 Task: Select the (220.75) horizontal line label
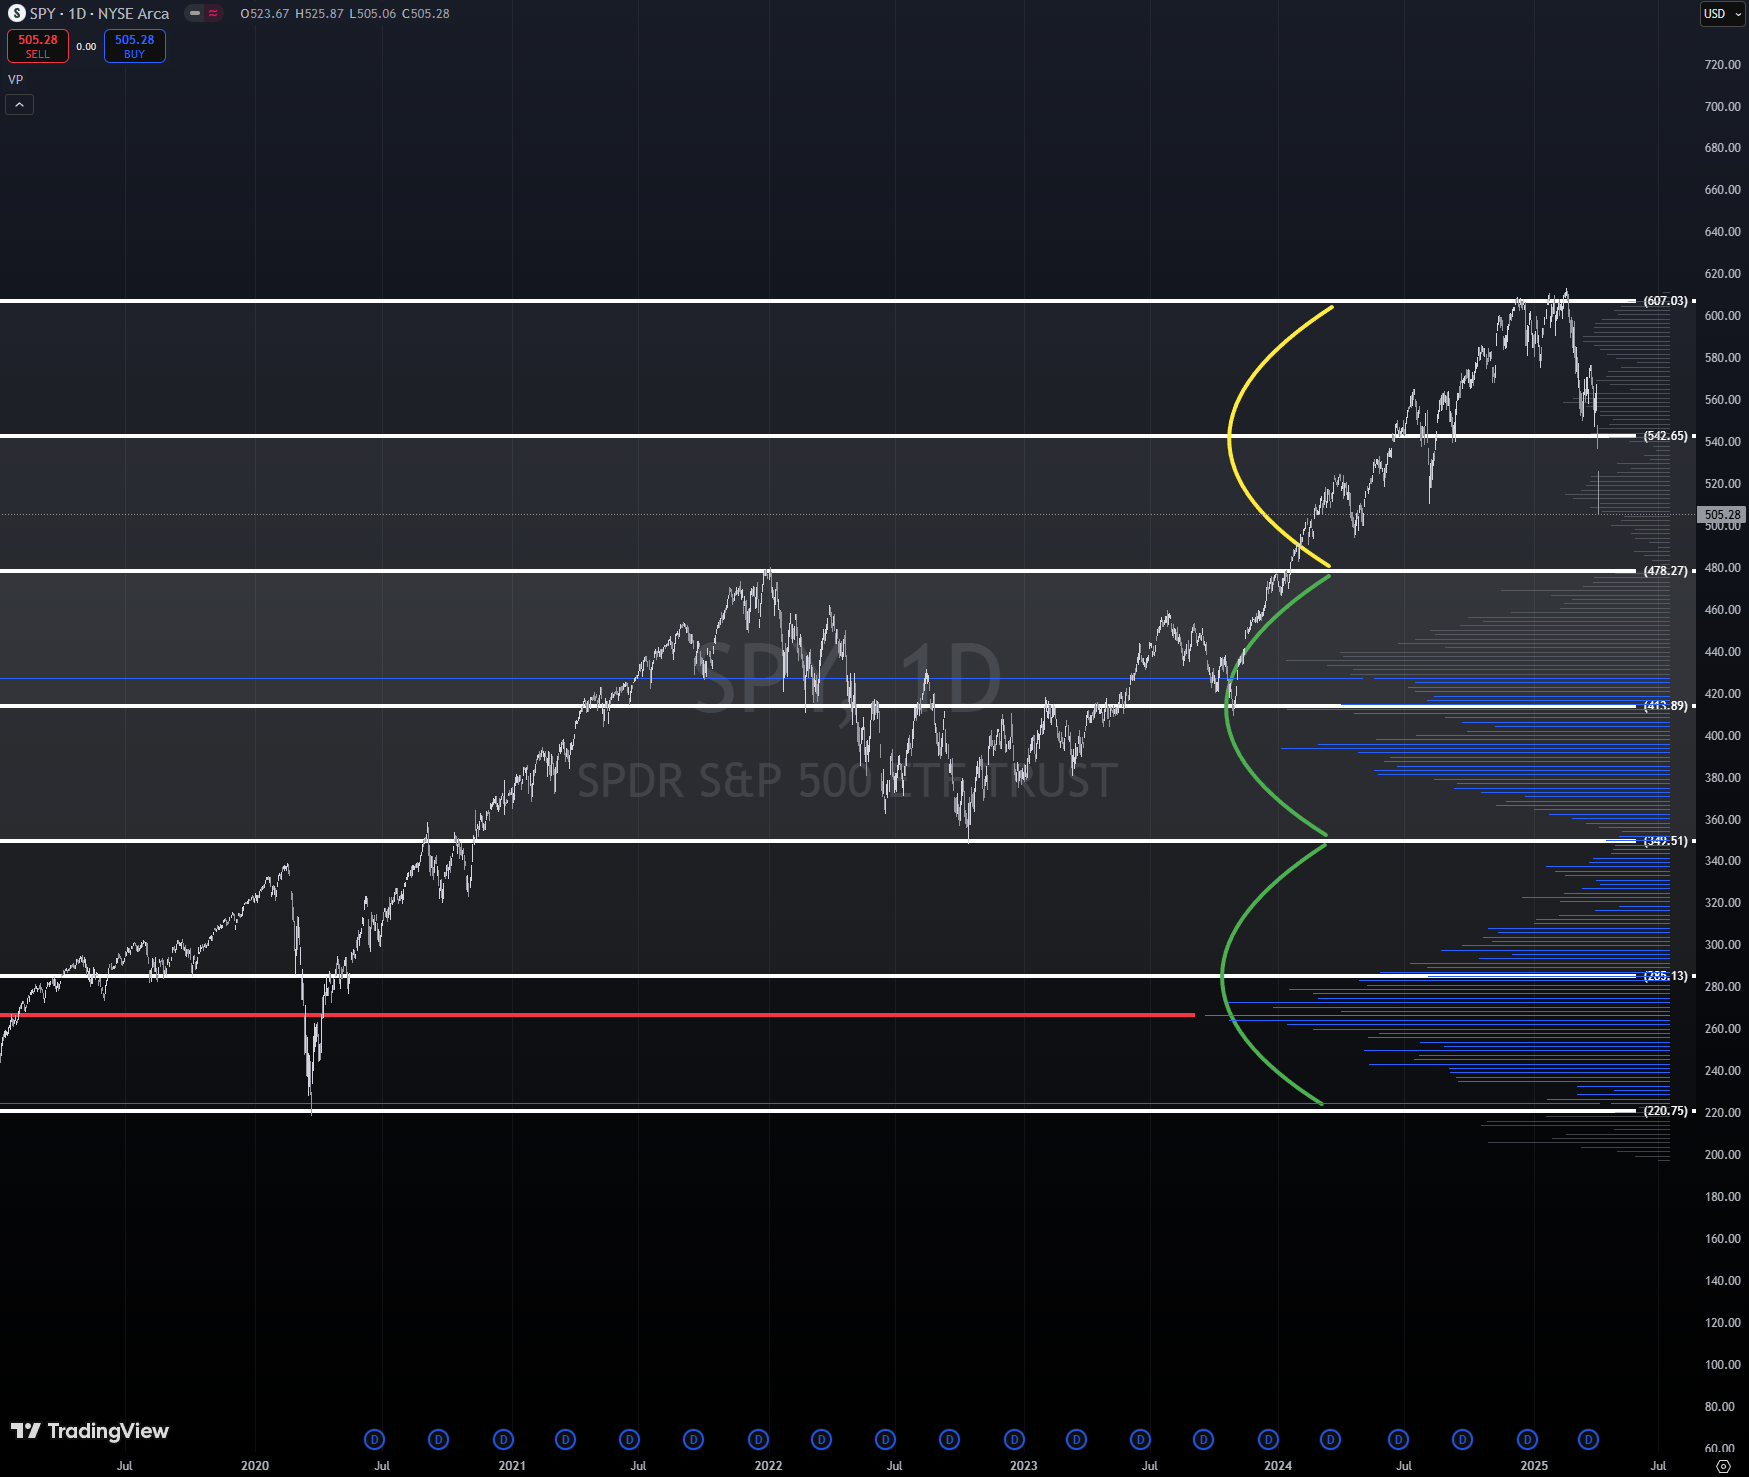(1665, 1111)
